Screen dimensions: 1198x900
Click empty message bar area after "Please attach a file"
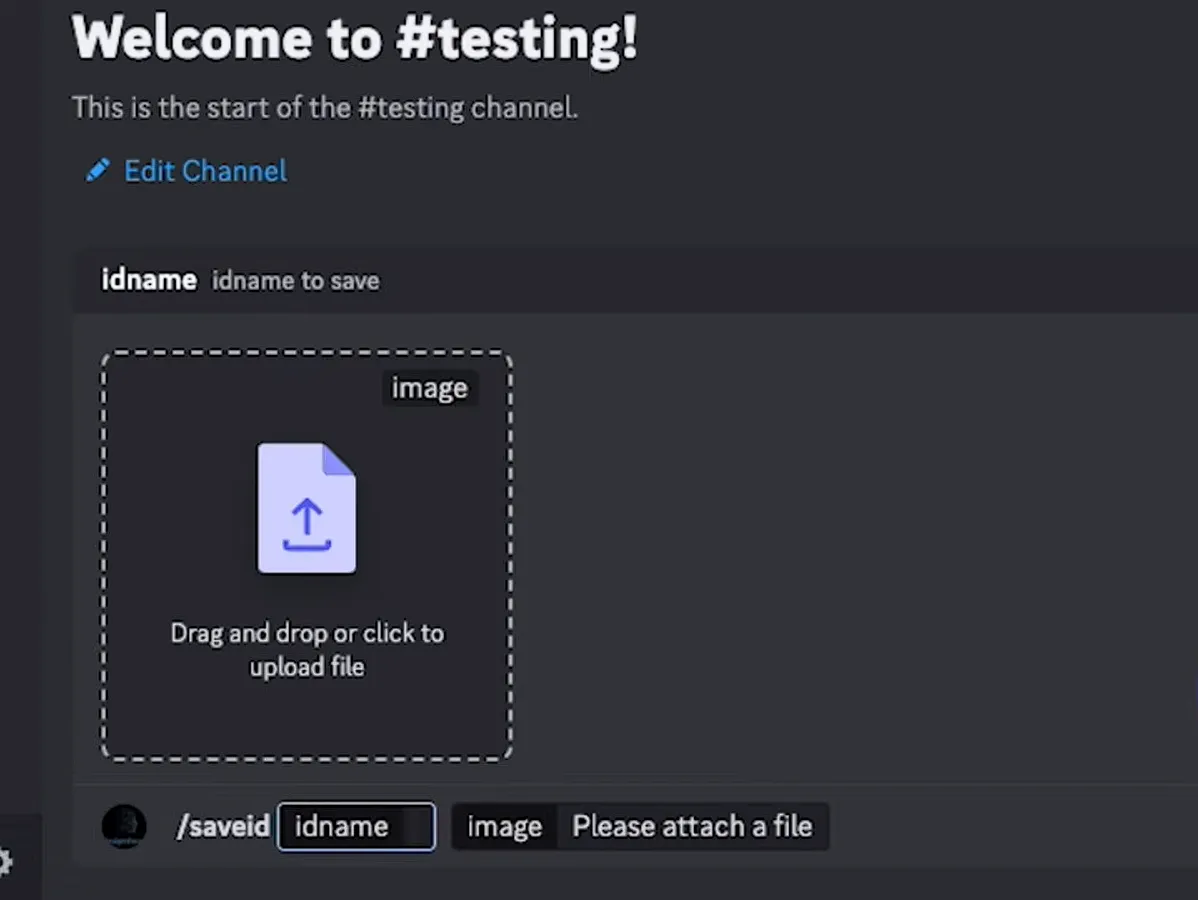click(x=1000, y=827)
